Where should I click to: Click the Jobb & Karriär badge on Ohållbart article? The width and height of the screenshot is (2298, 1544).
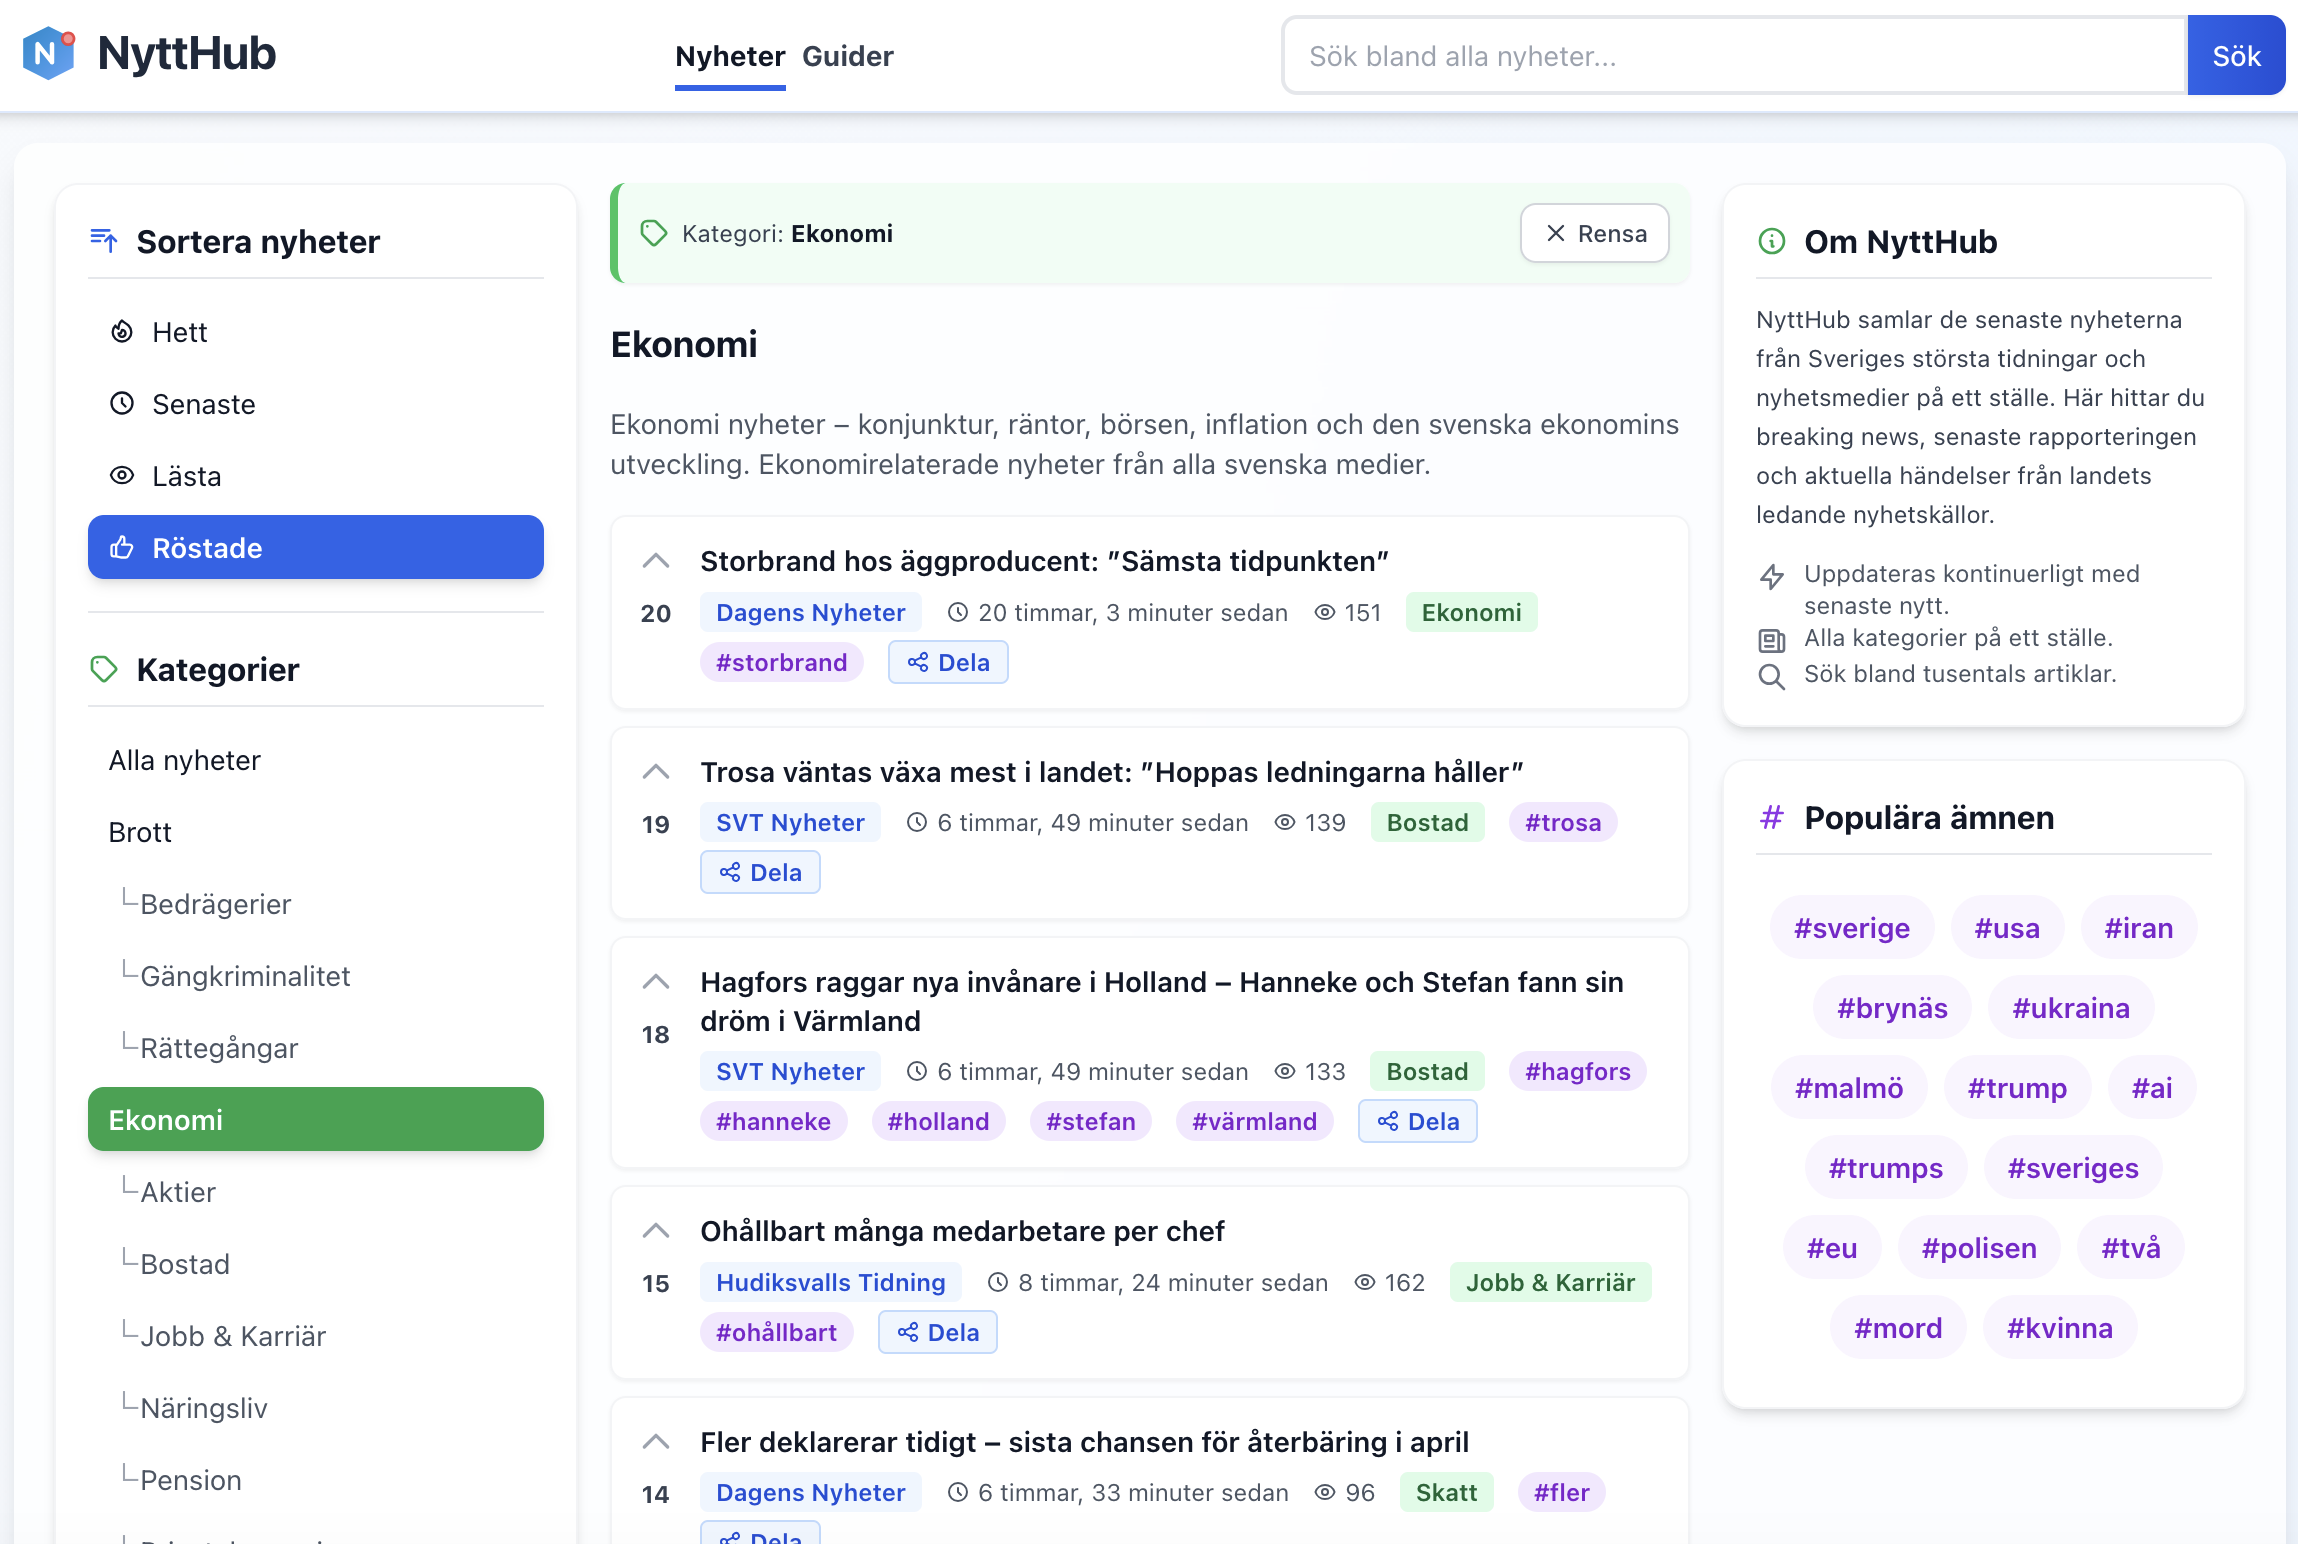(1550, 1282)
